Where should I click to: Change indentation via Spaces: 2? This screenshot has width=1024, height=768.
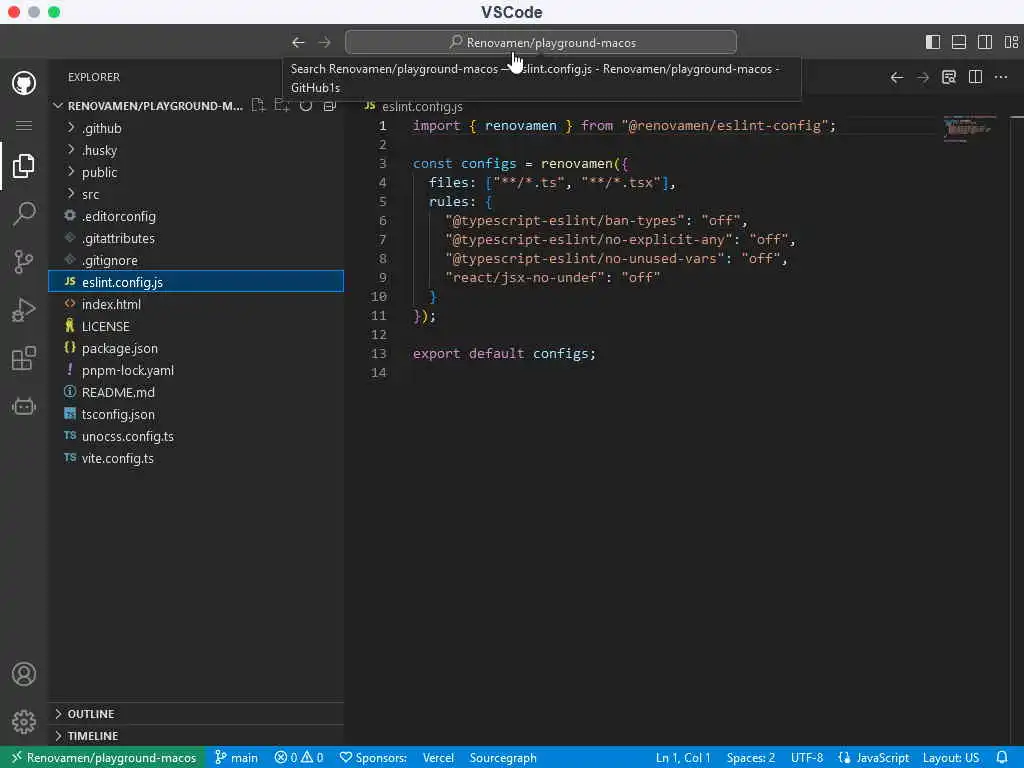[750, 758]
